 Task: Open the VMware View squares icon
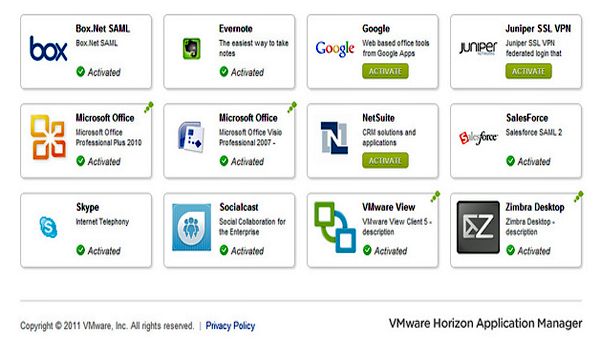pyautogui.click(x=335, y=227)
